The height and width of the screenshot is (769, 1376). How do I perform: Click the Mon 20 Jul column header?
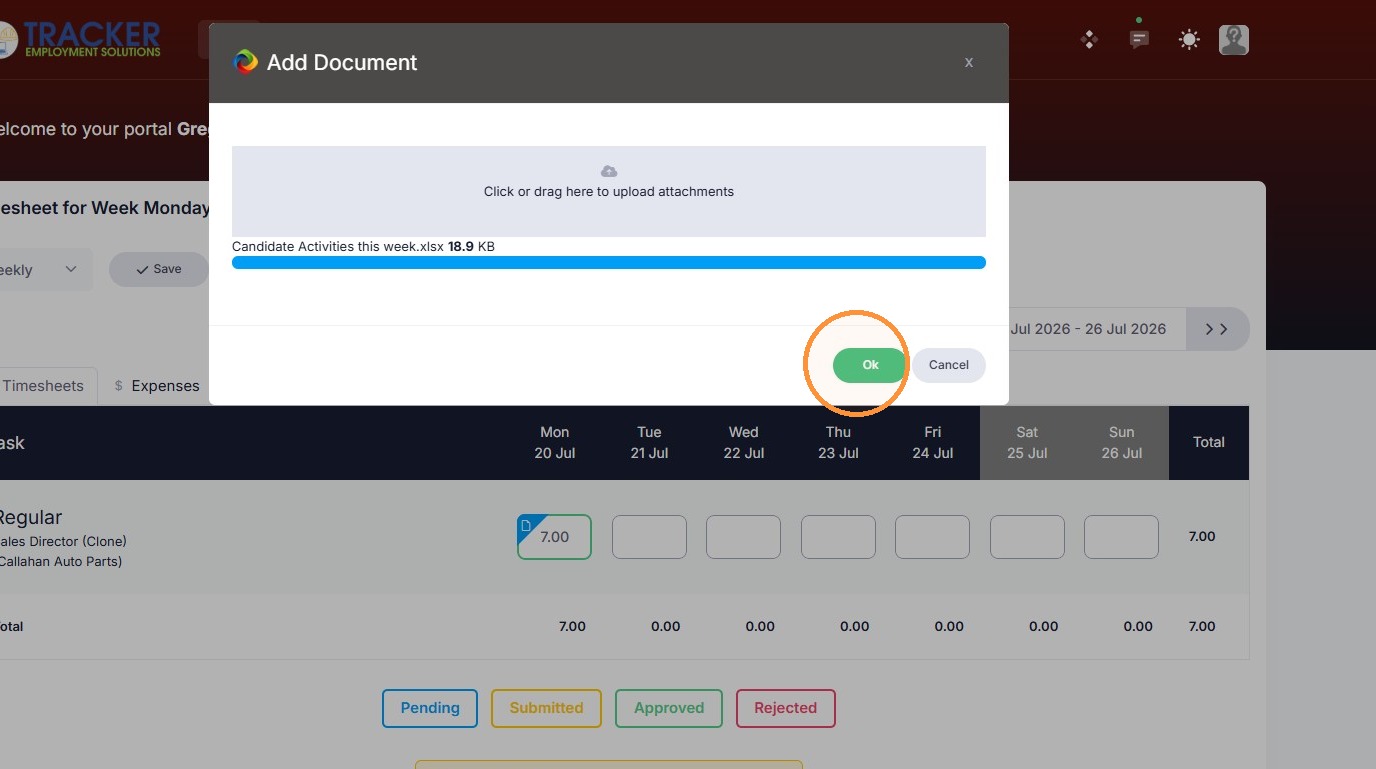pos(555,443)
